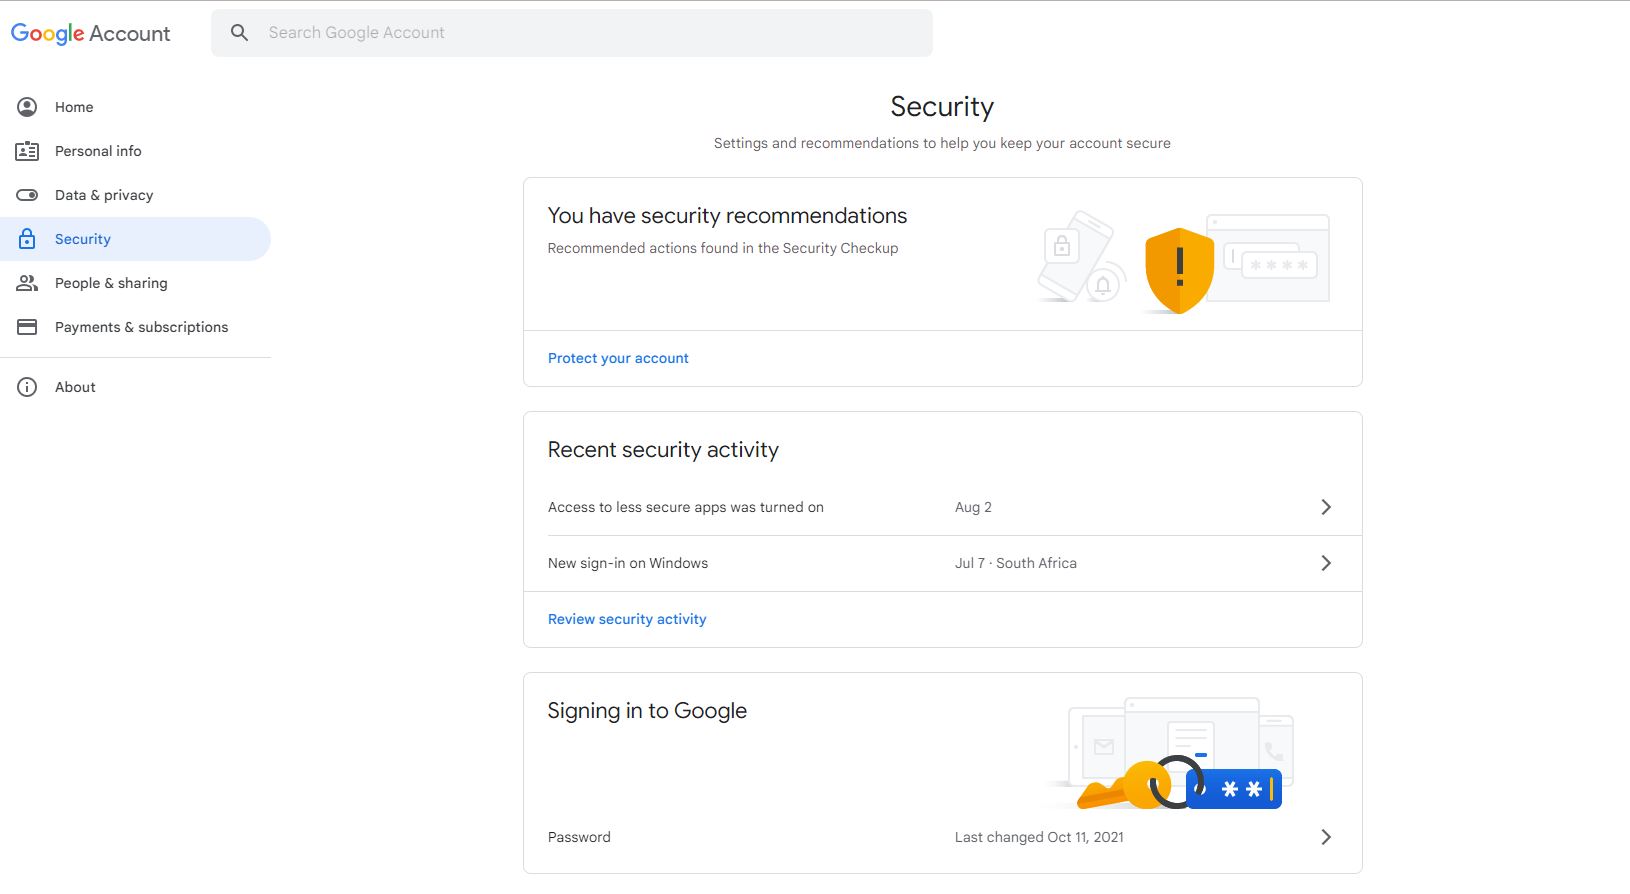Open Password settings chevron arrow

click(x=1326, y=837)
